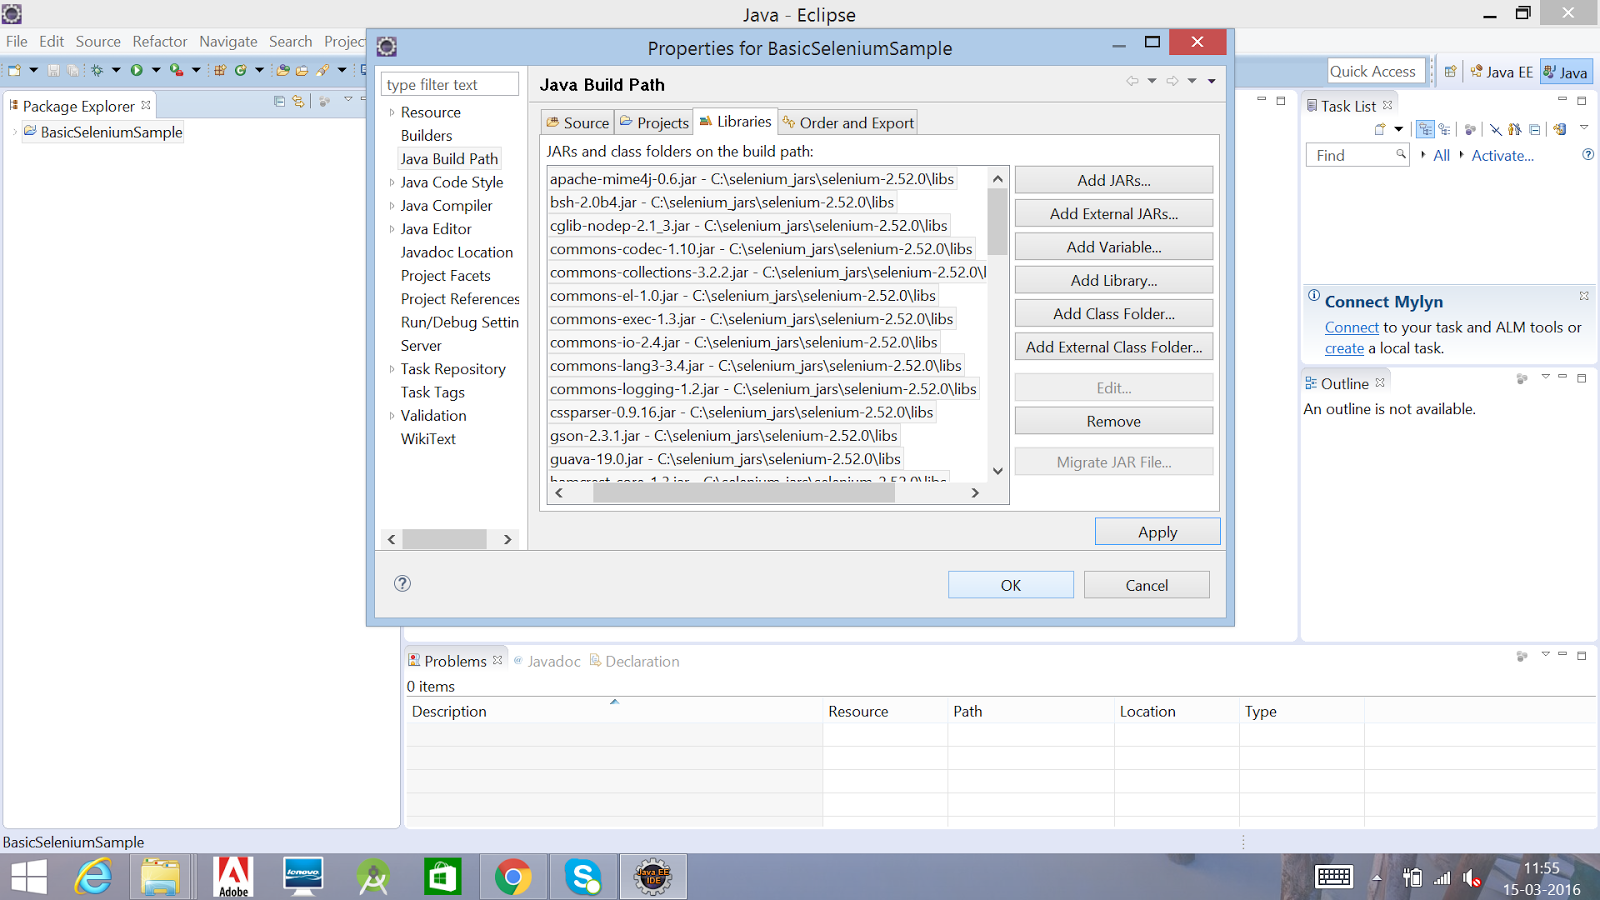Collapse all in Package Explorer
The width and height of the screenshot is (1600, 900).
279,102
